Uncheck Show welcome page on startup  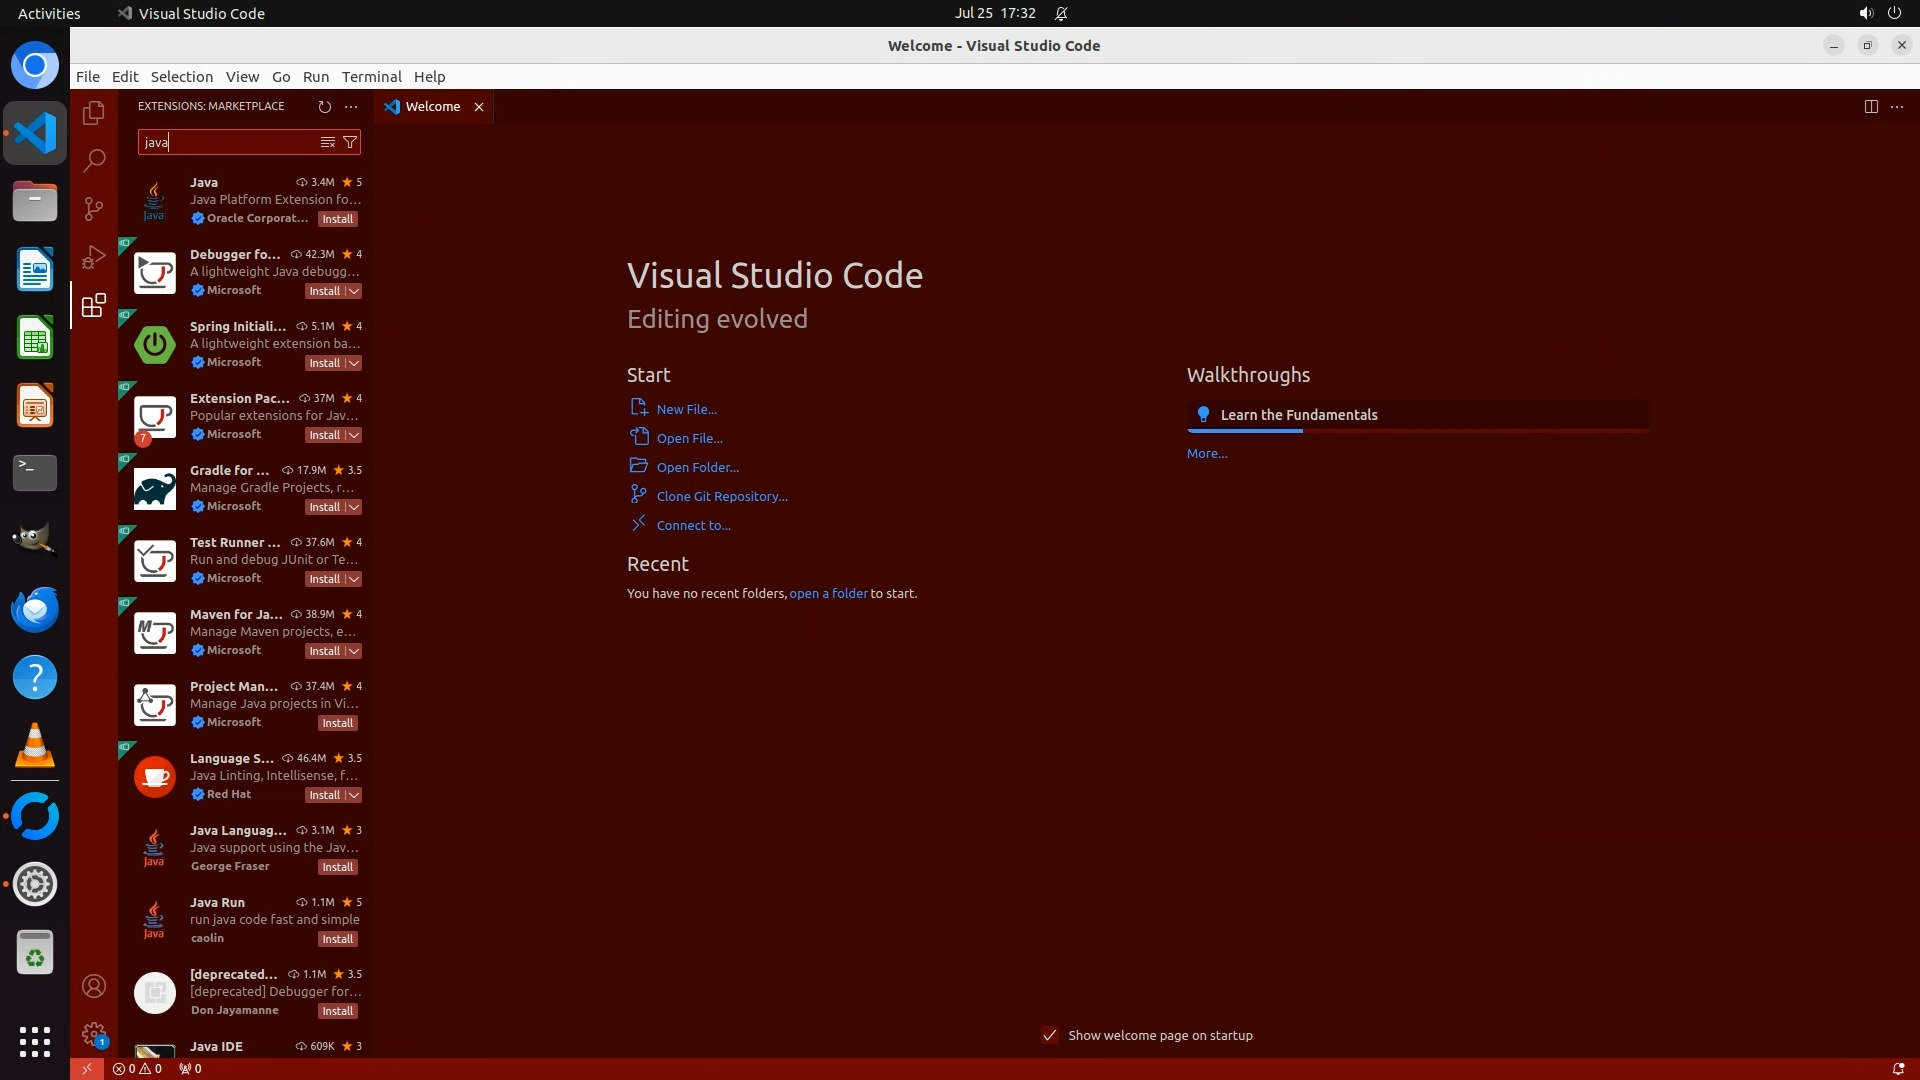pyautogui.click(x=1050, y=1035)
